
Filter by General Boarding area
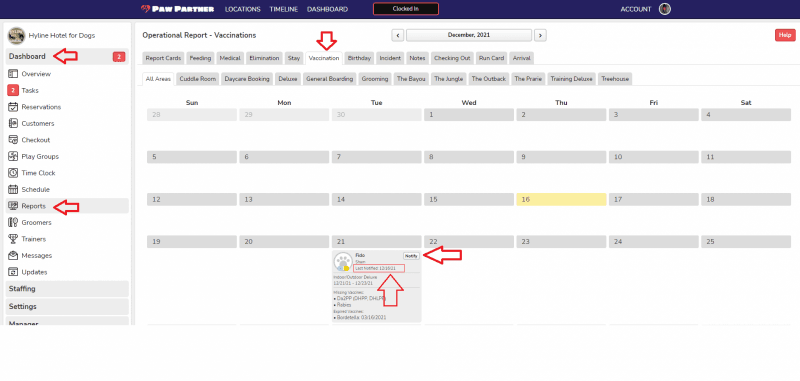click(x=330, y=79)
